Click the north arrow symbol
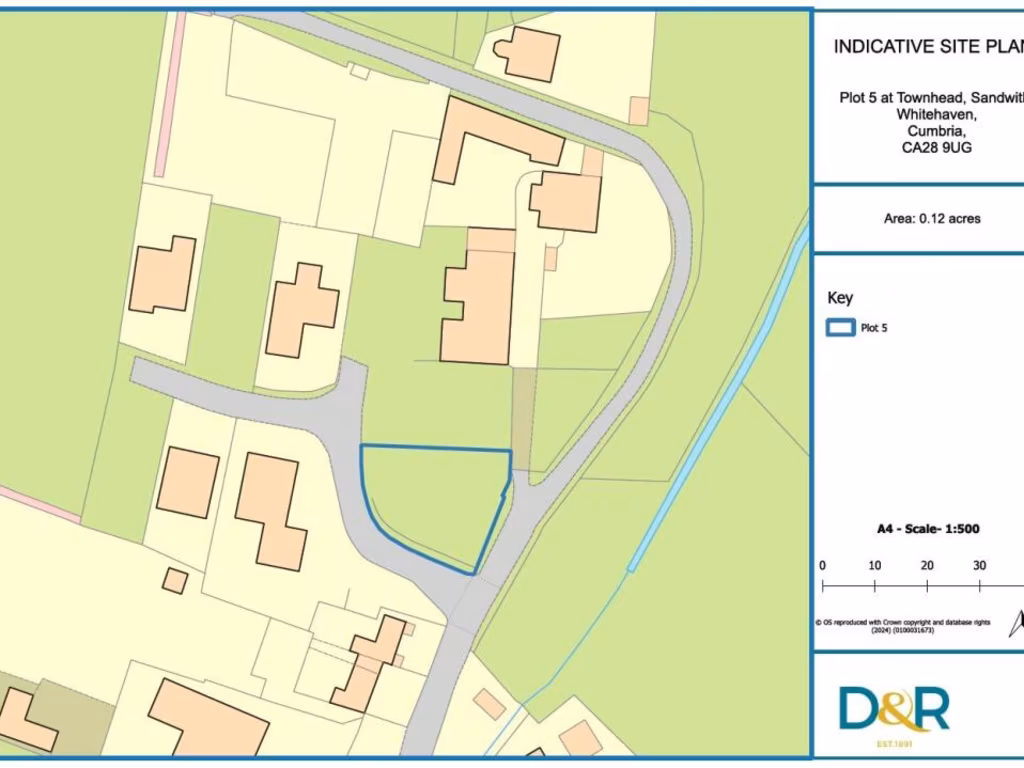This screenshot has width=1024, height=768. [x=1016, y=624]
